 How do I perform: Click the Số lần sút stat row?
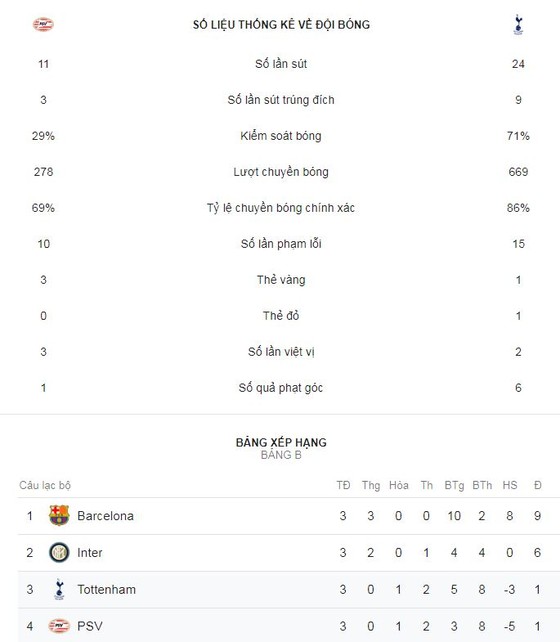click(280, 64)
